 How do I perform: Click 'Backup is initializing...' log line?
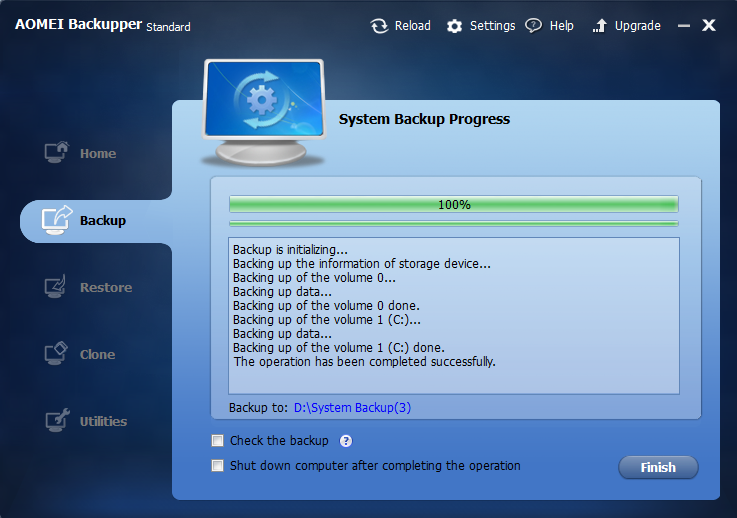pyautogui.click(x=290, y=250)
